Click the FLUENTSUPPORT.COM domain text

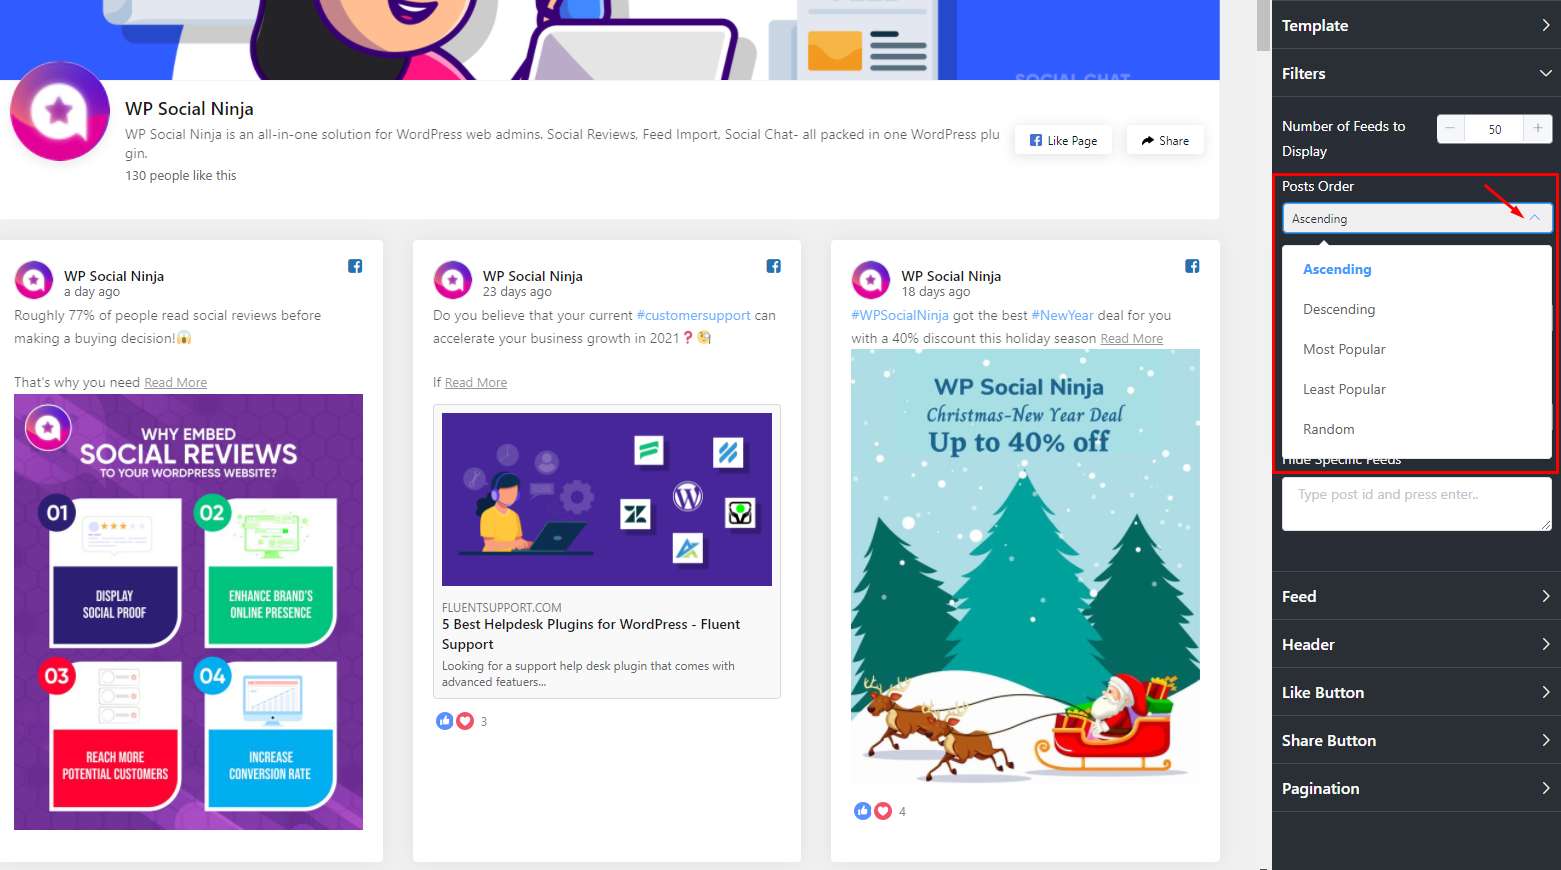pos(502,607)
